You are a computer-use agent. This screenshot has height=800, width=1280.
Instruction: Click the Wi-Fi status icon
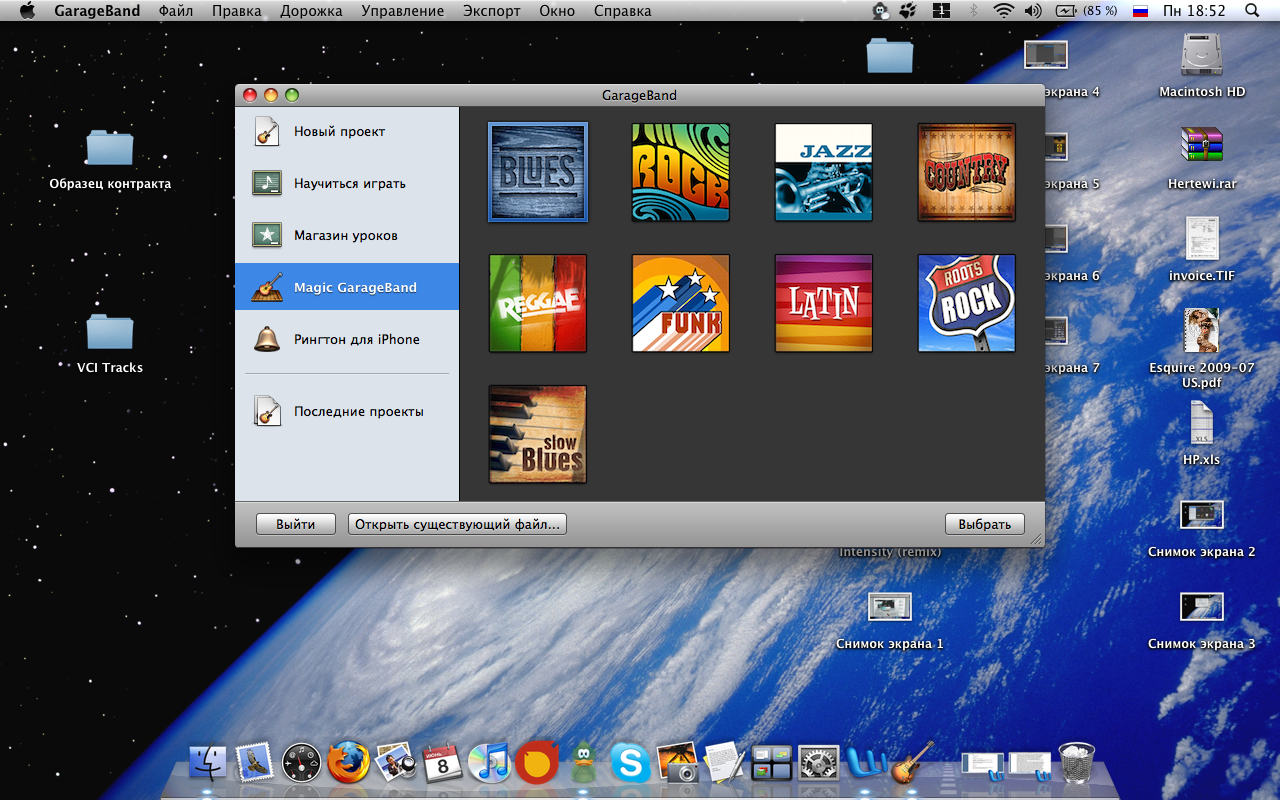coord(1004,11)
